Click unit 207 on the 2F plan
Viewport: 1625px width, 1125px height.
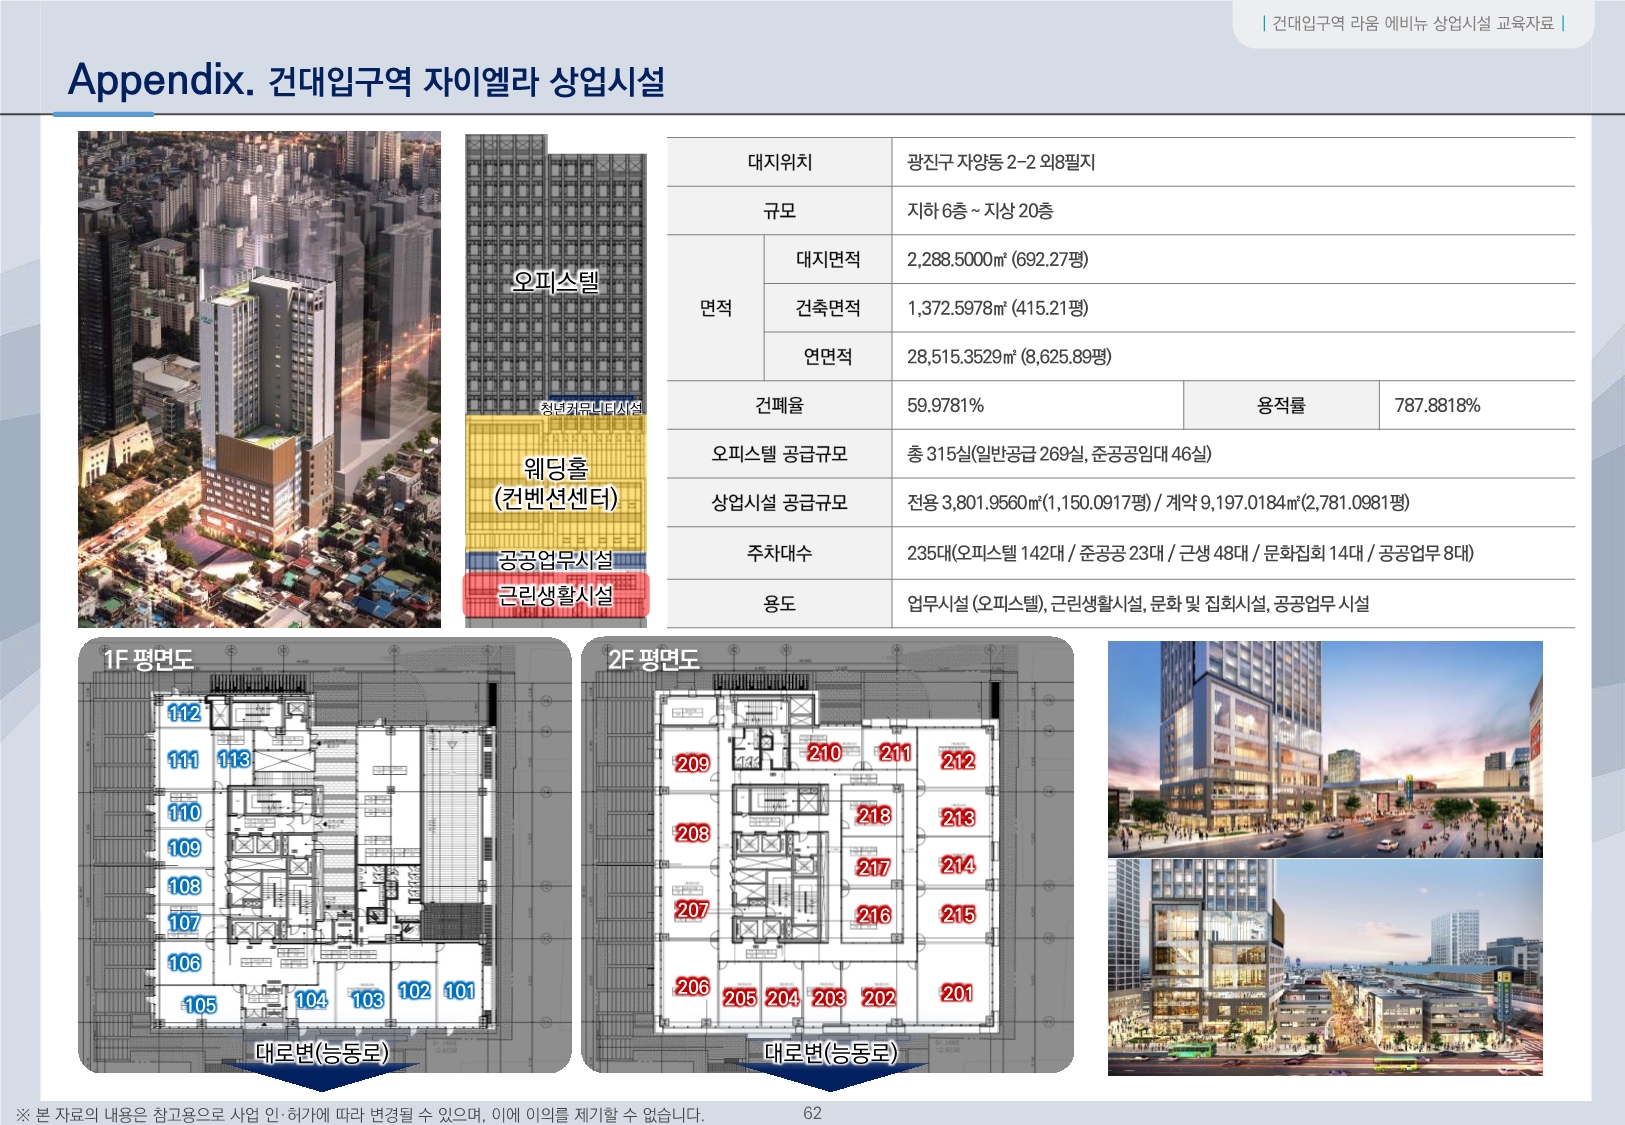pos(692,910)
